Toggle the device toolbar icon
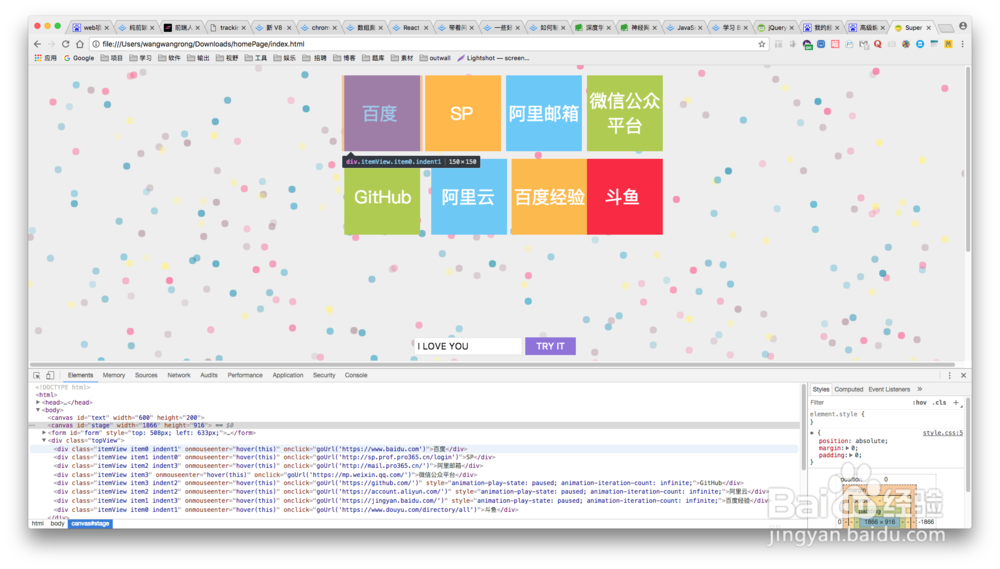 pos(50,376)
